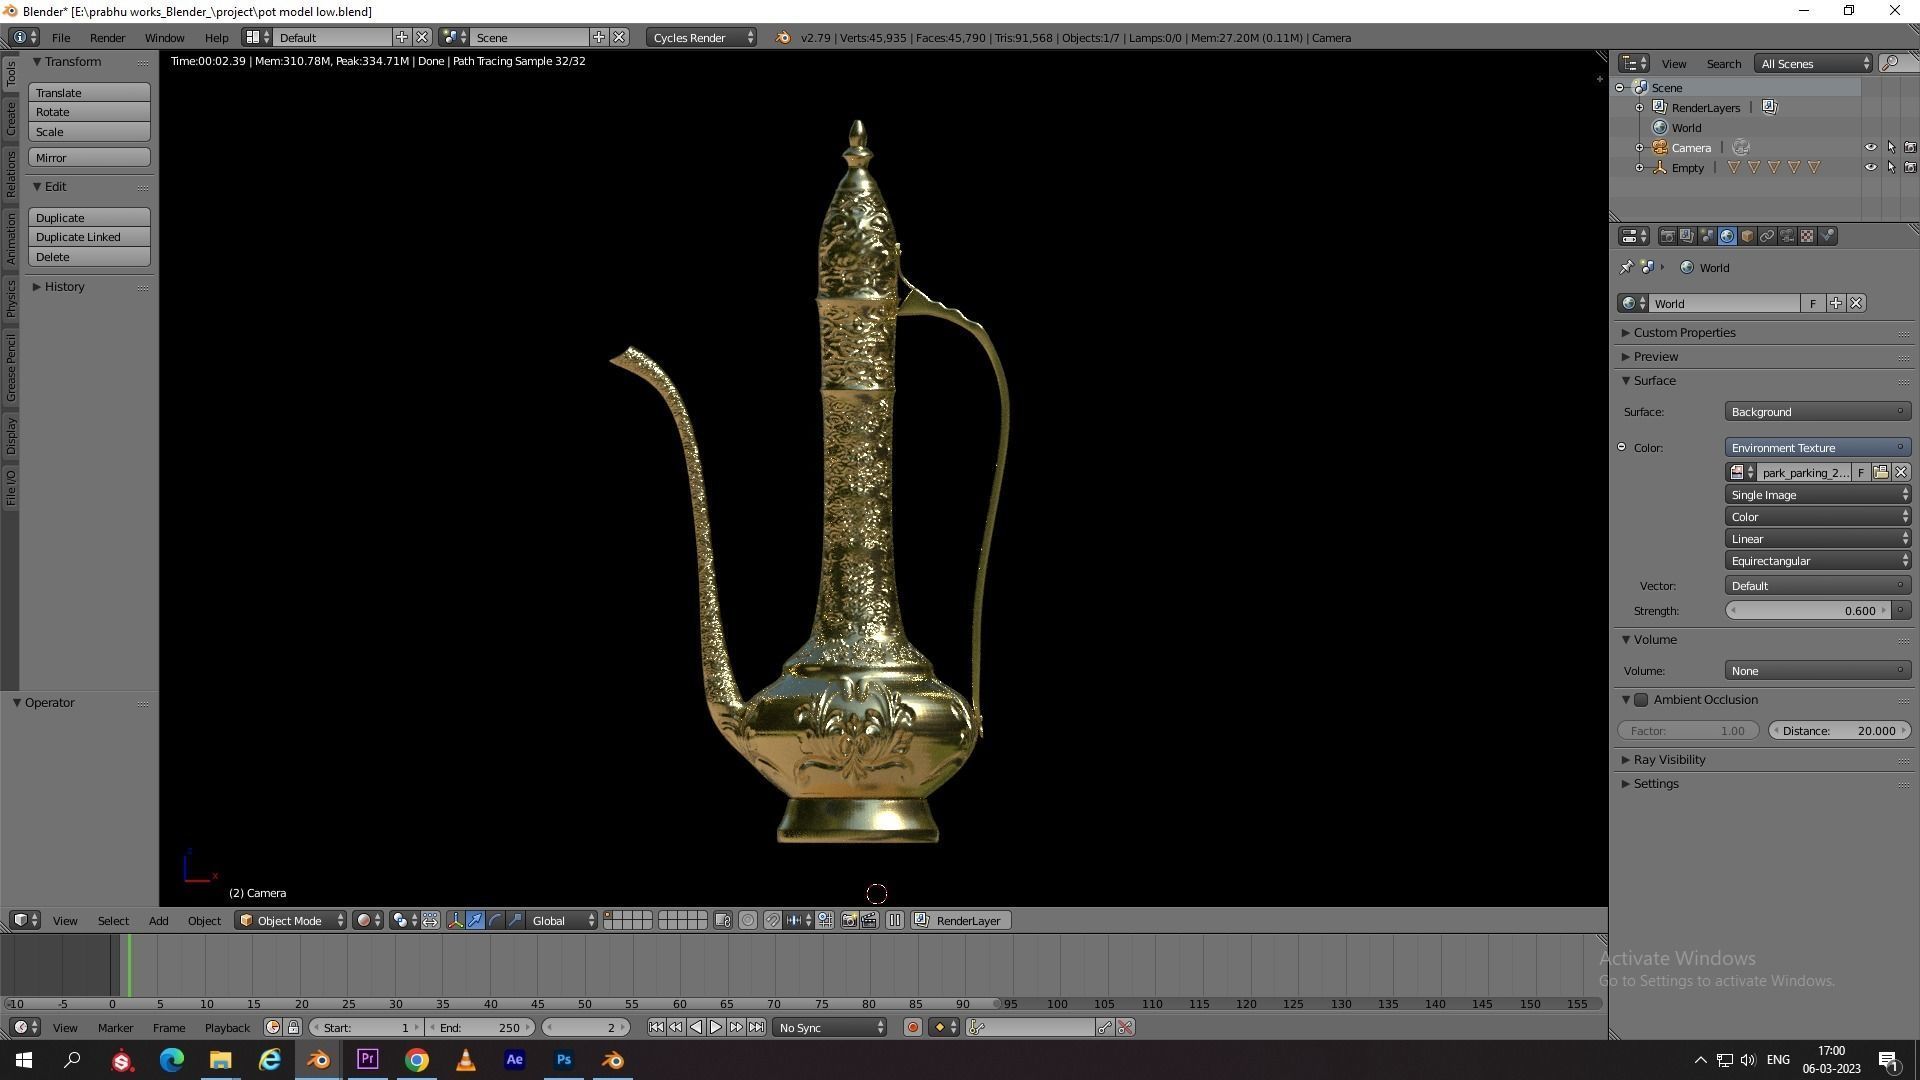The width and height of the screenshot is (1920, 1080).
Task: Switch to the Grease Pencil tool shelf tab
Action: [11, 368]
